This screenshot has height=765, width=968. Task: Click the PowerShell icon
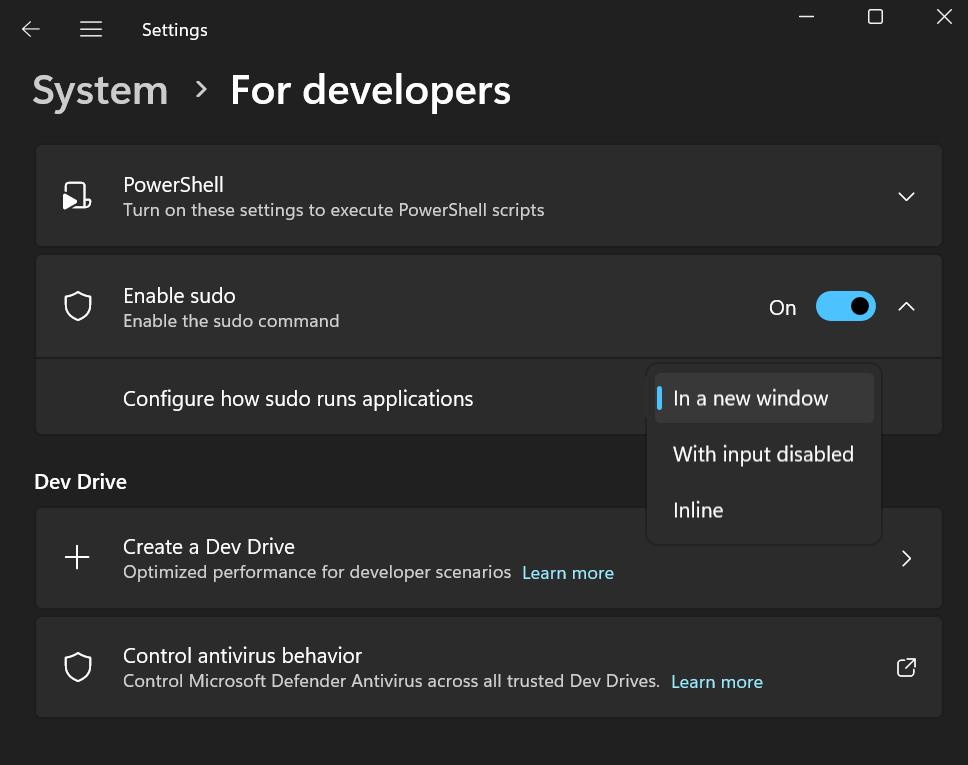[x=77, y=195]
